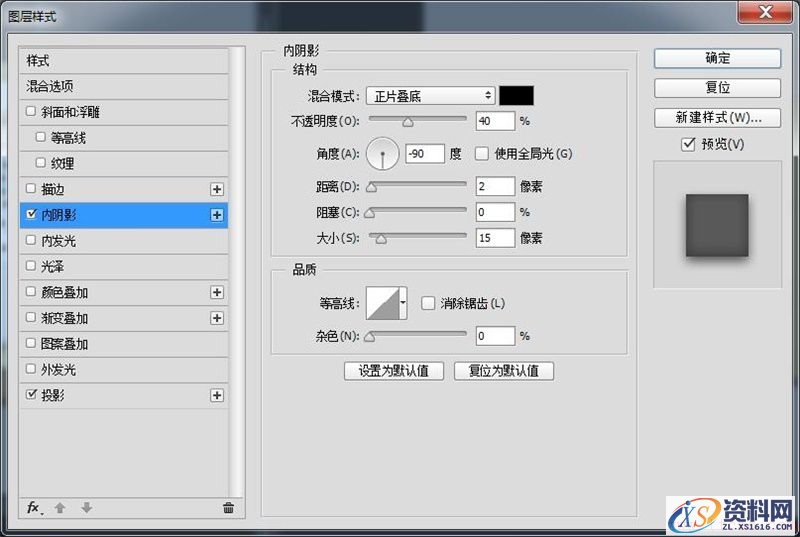Viewport: 800px width, 537px height.
Task: Enable the 等高线 sub-option checkbox
Action: click(41, 137)
